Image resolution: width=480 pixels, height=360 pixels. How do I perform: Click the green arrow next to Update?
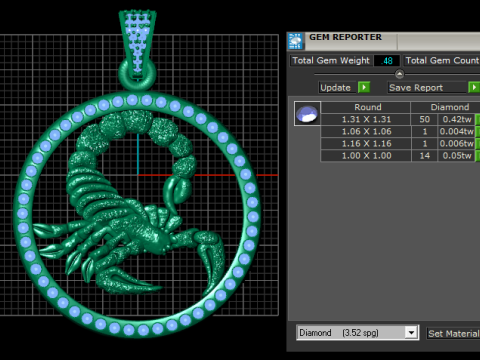[x=364, y=88]
